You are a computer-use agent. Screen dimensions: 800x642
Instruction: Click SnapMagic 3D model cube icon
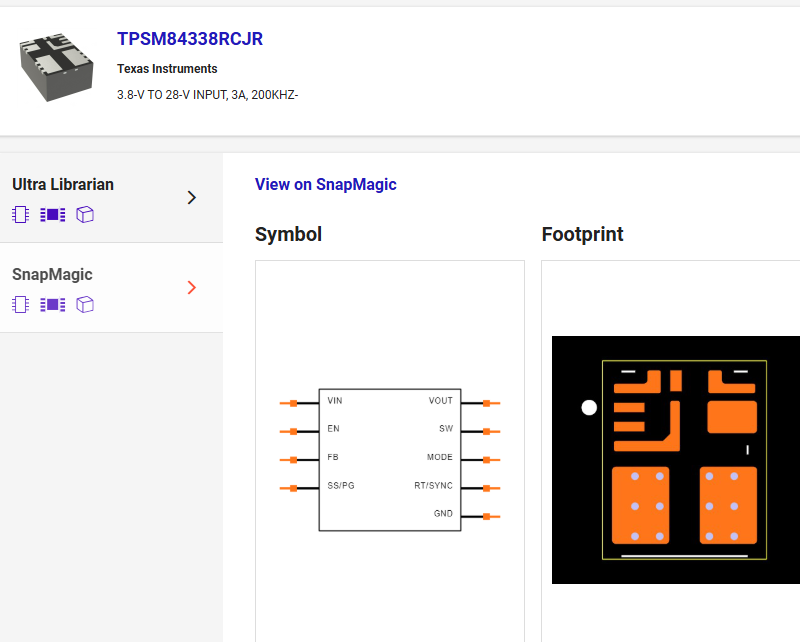[85, 305]
